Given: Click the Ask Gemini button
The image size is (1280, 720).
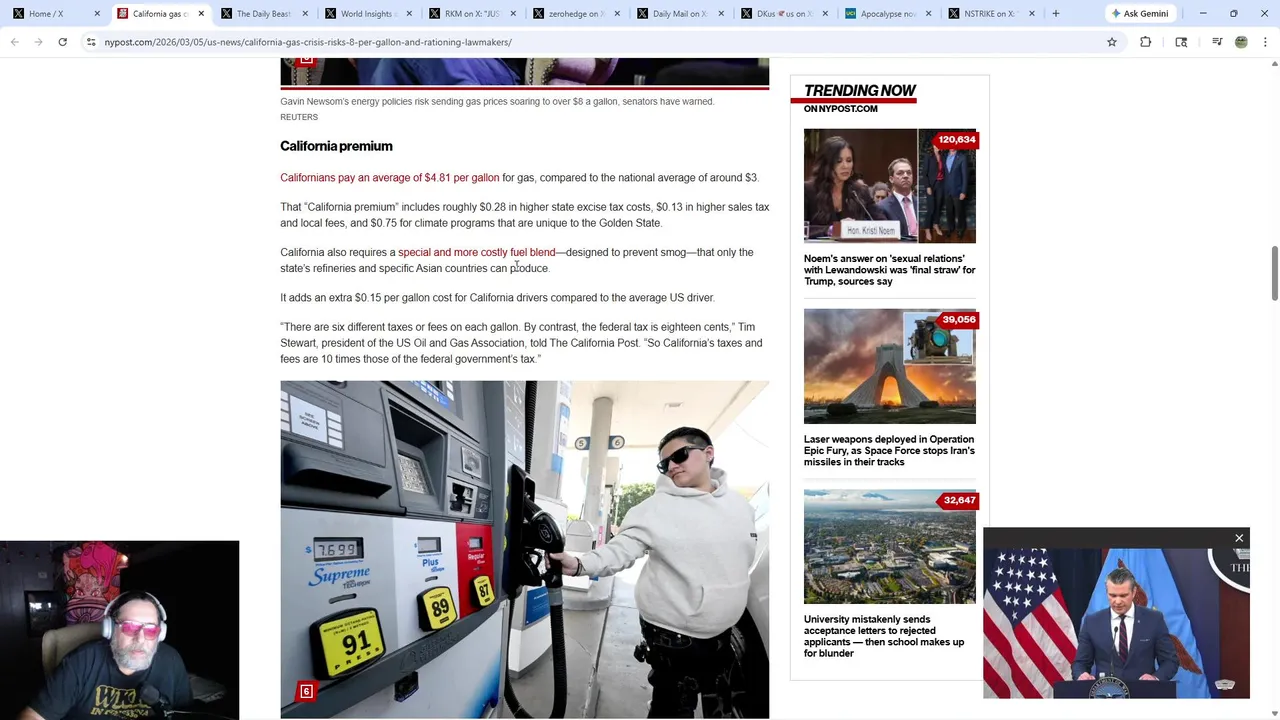Looking at the screenshot, I should coord(1139,14).
